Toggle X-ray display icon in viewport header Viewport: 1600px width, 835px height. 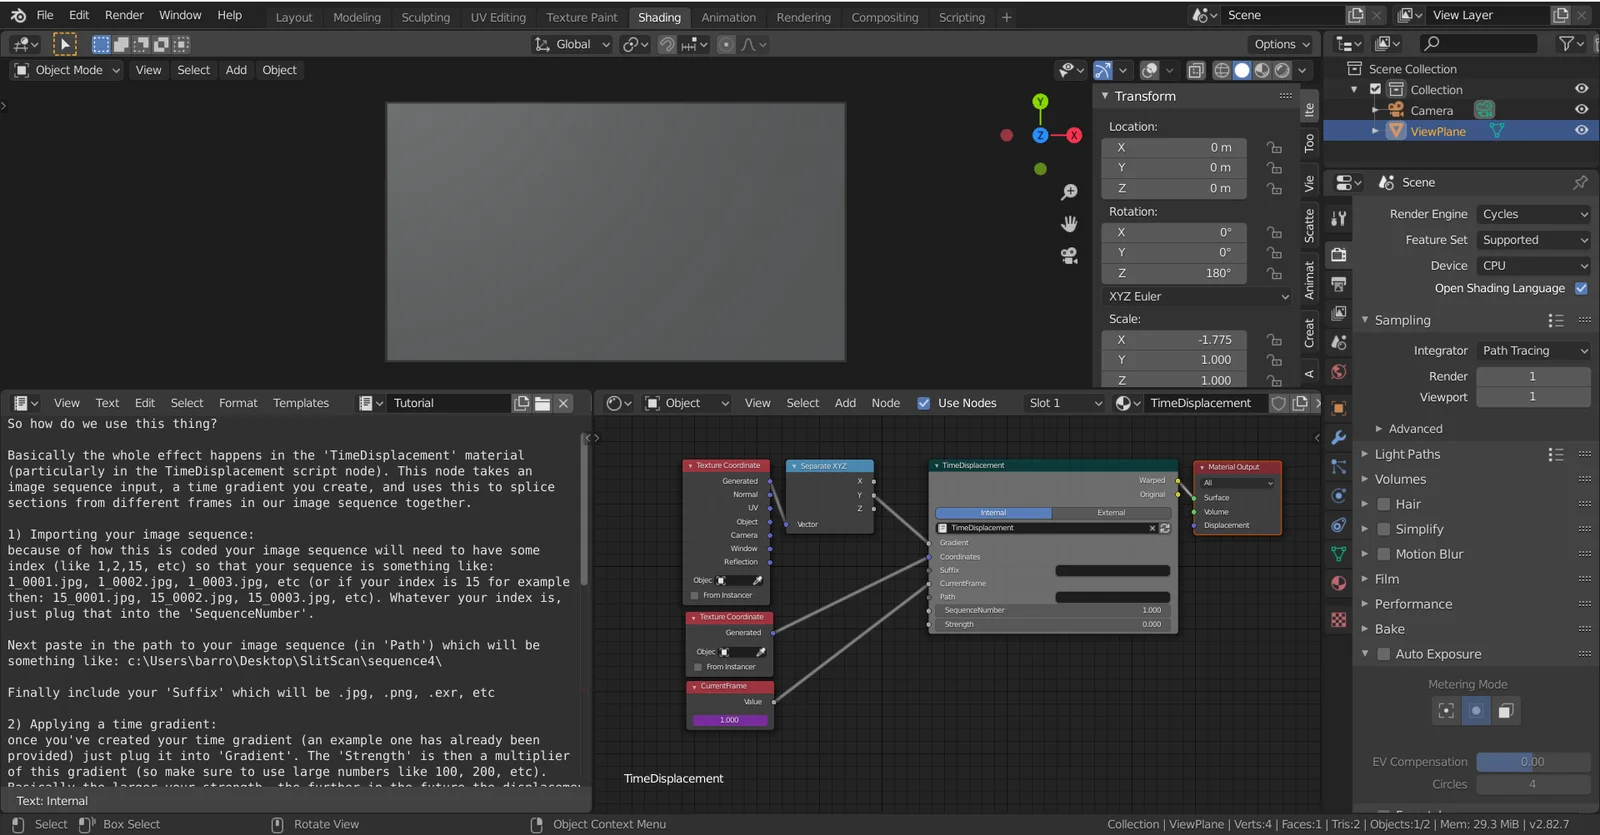tap(1196, 70)
